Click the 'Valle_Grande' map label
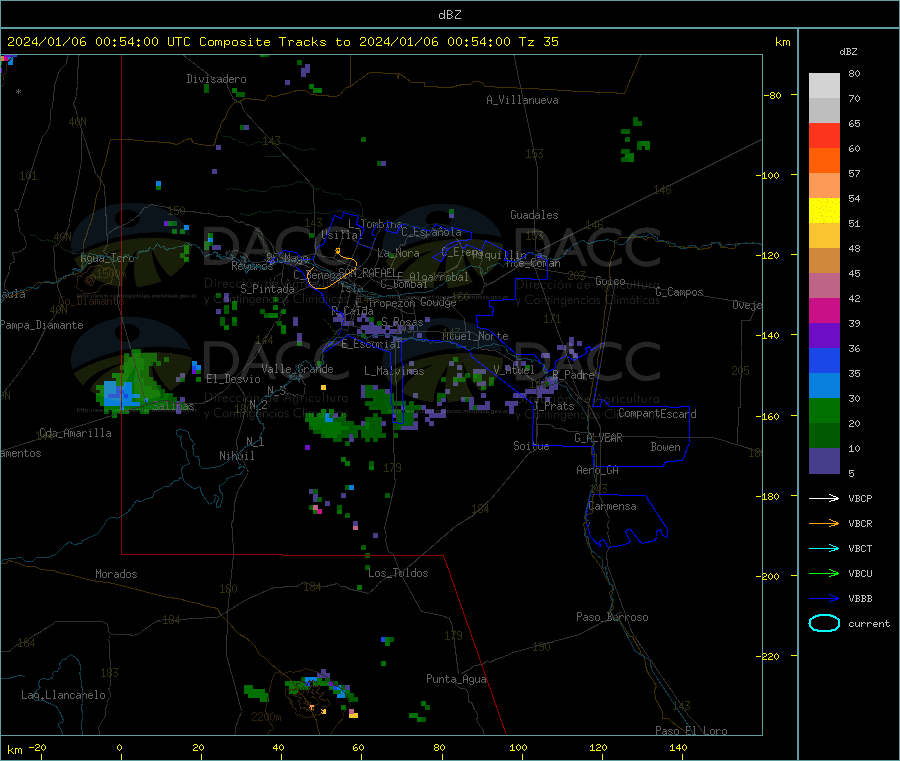This screenshot has height=761, width=900. 297,369
